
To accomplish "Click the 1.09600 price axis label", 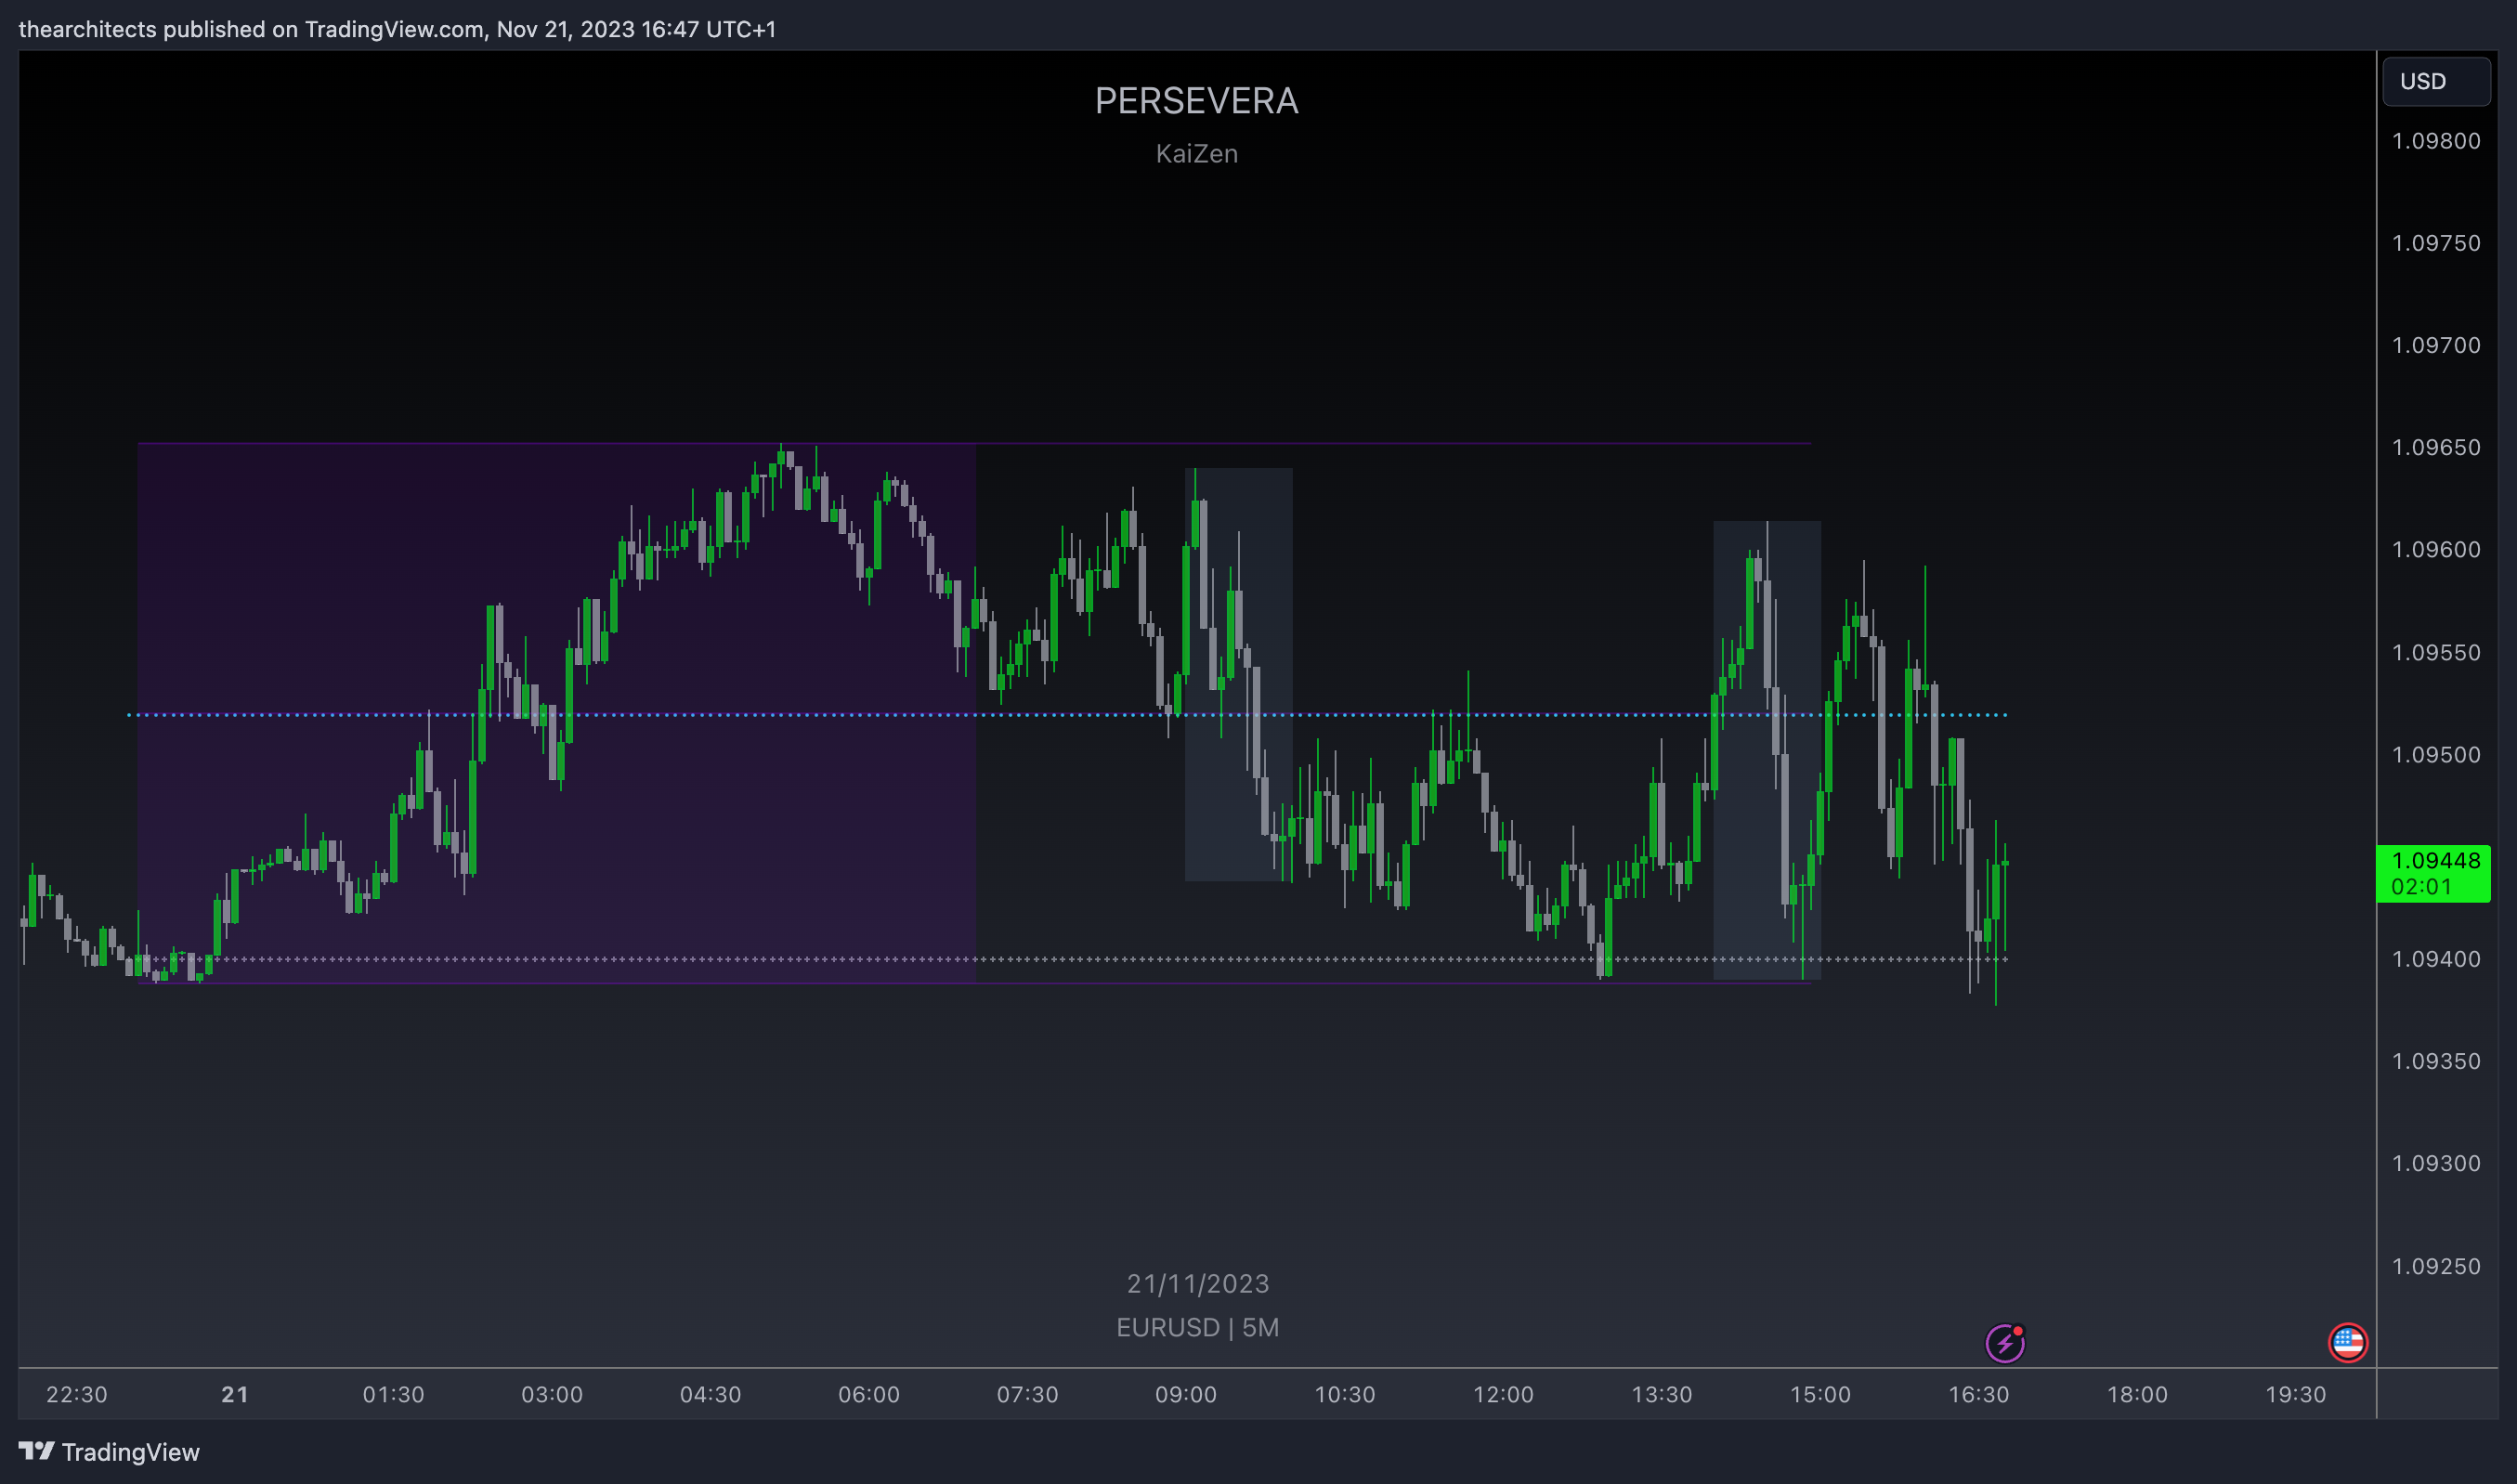I will pos(2436,549).
